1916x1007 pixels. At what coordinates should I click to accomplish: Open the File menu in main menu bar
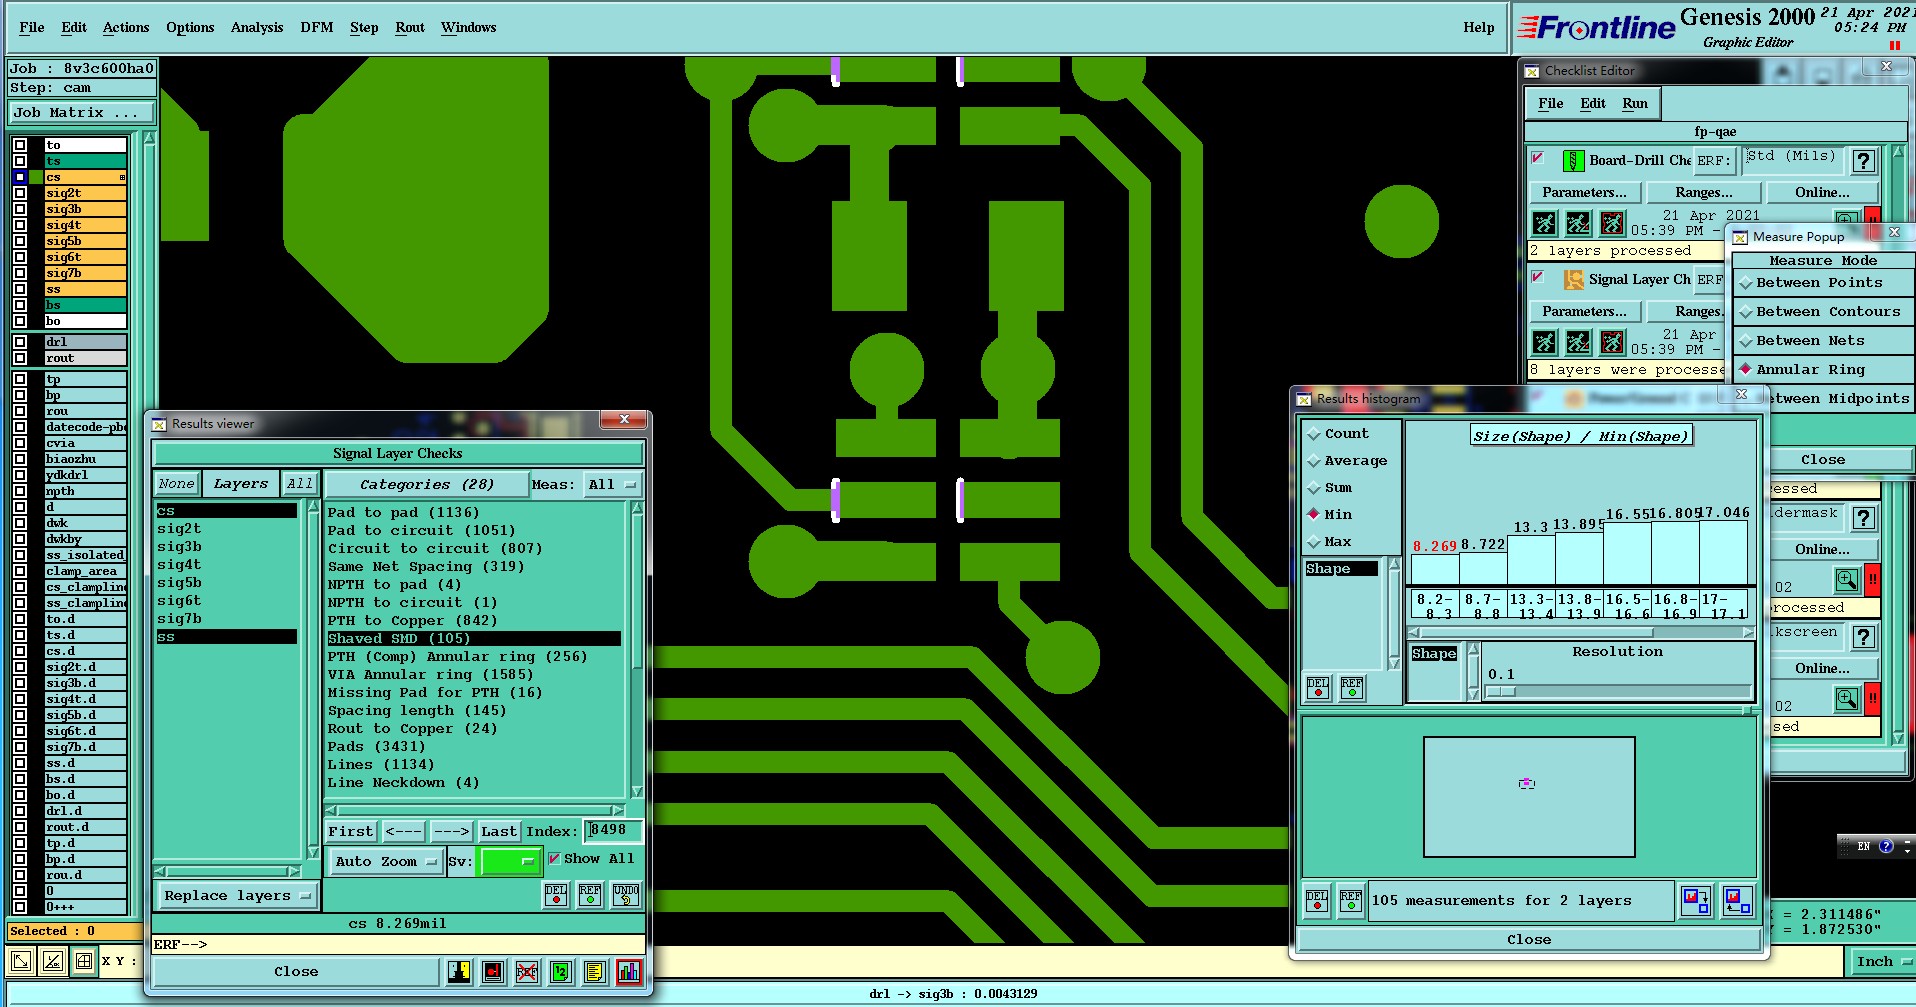32,28
